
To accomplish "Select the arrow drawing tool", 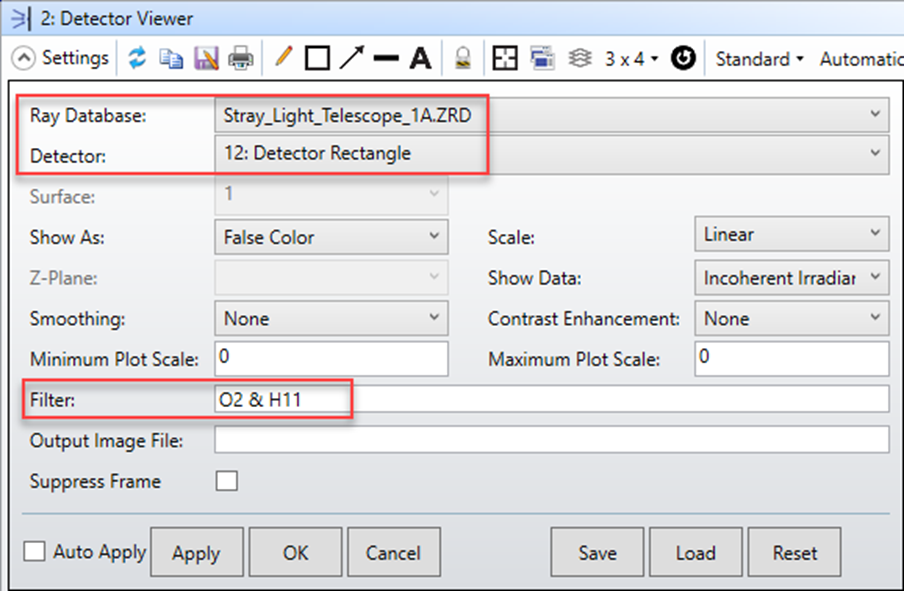I will pyautogui.click(x=351, y=58).
